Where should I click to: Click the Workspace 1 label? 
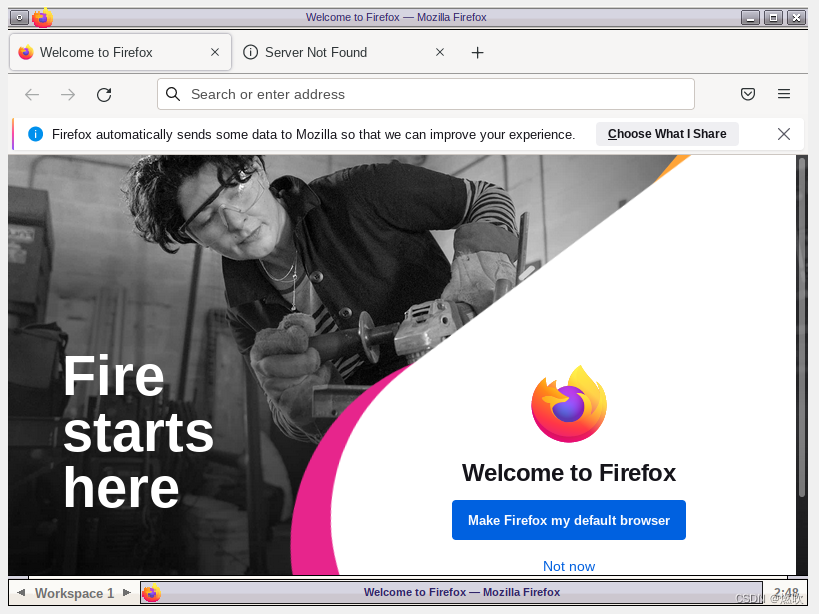coord(74,593)
